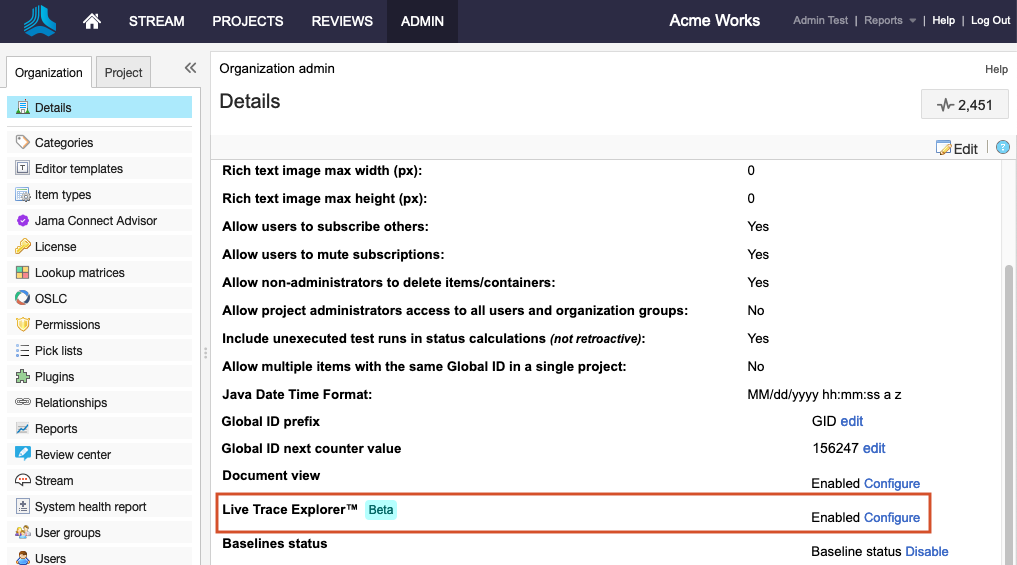Open the Details sidebar icon
Viewport: 1017px width, 565px height.
23,107
